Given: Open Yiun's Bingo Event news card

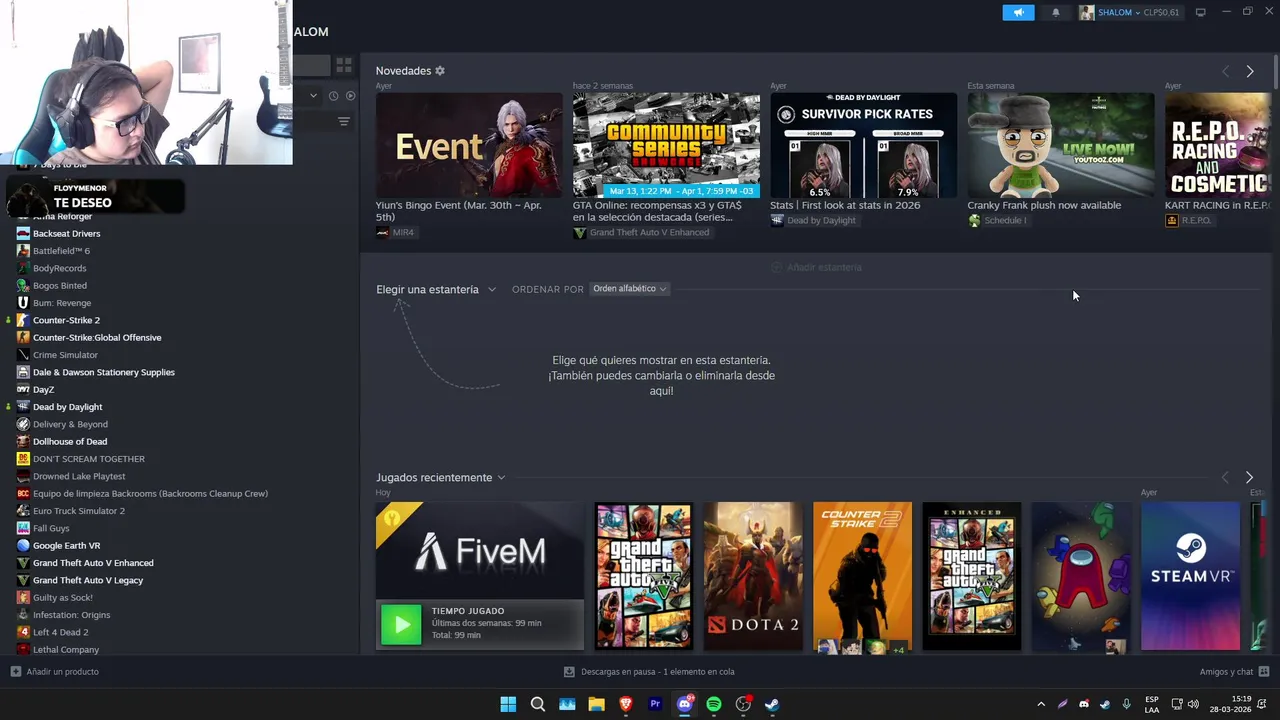Looking at the screenshot, I should 469,146.
